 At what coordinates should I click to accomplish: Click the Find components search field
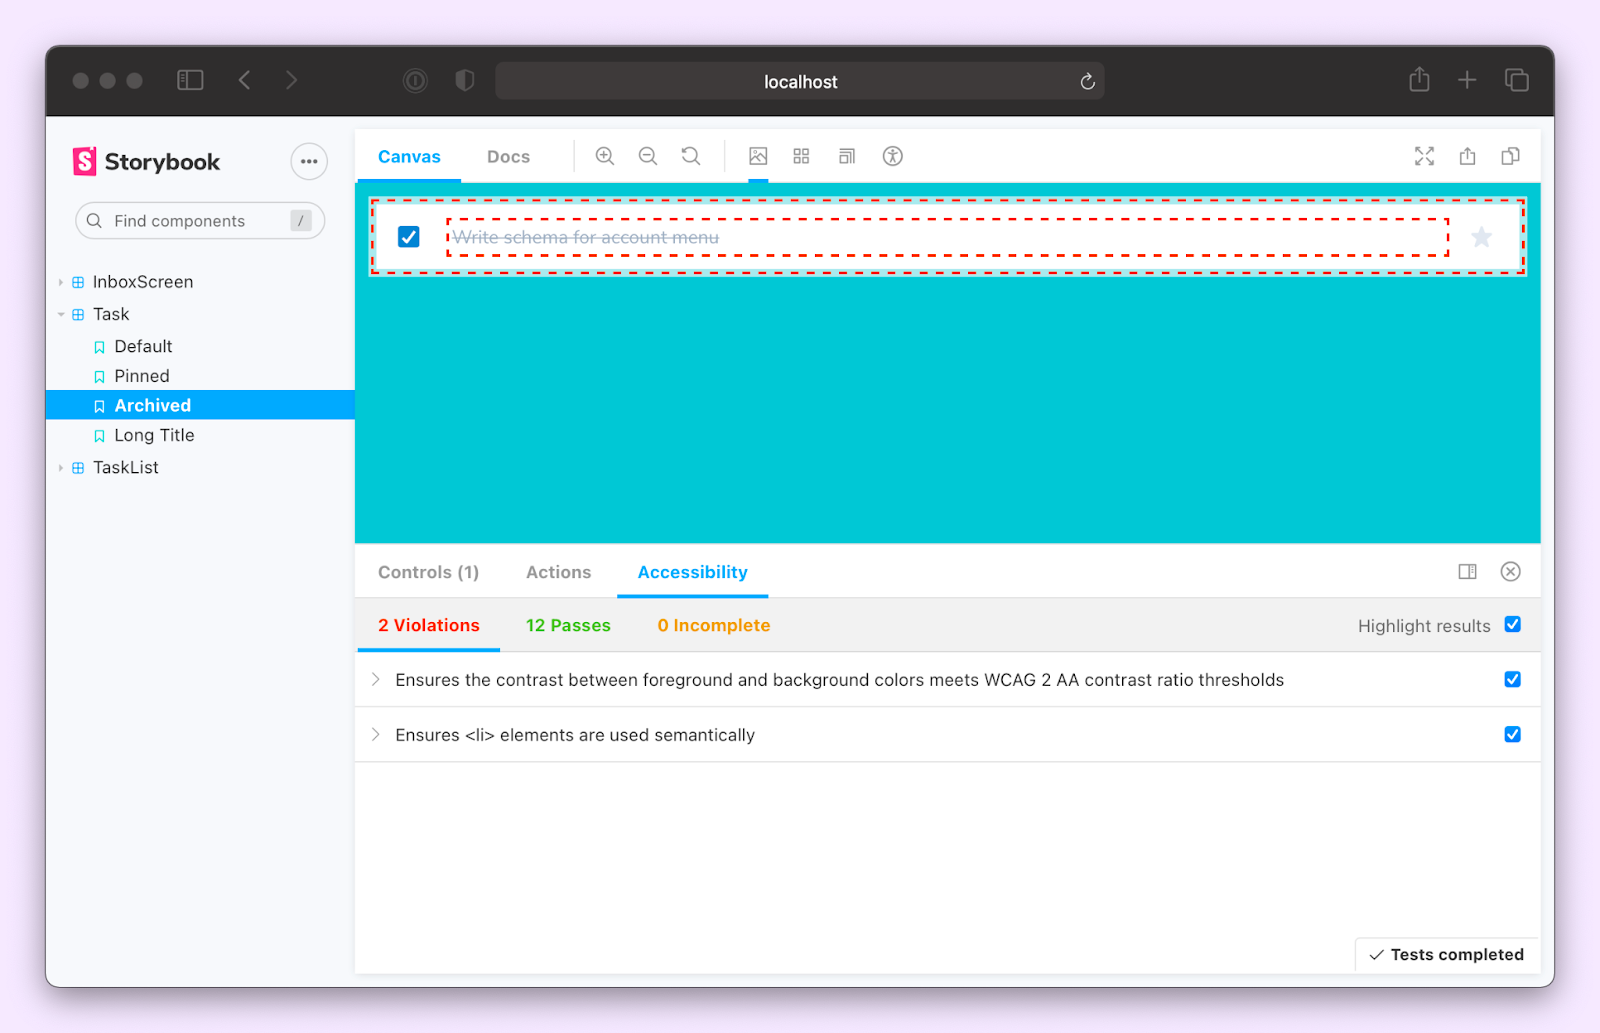[x=199, y=220]
